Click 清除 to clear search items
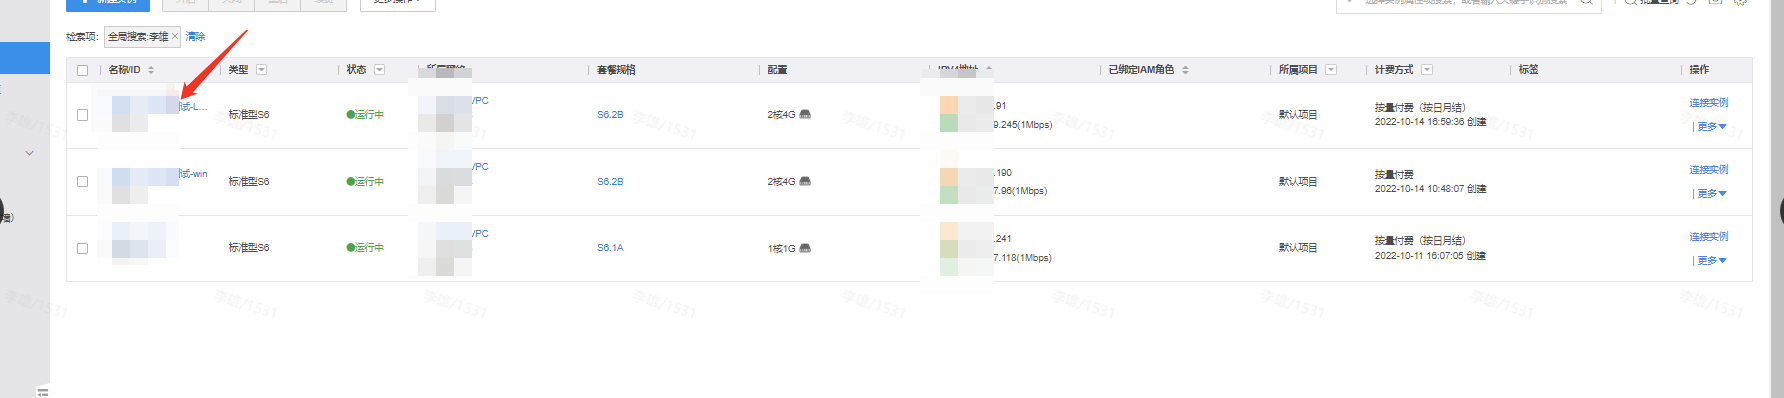 [x=195, y=36]
